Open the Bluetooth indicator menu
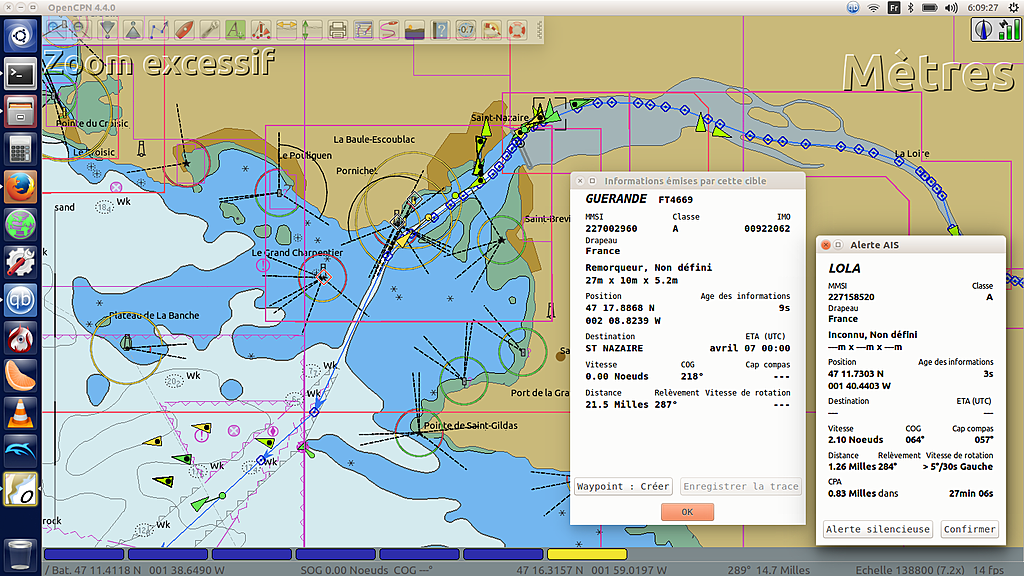1024x576 pixels. [x=910, y=8]
